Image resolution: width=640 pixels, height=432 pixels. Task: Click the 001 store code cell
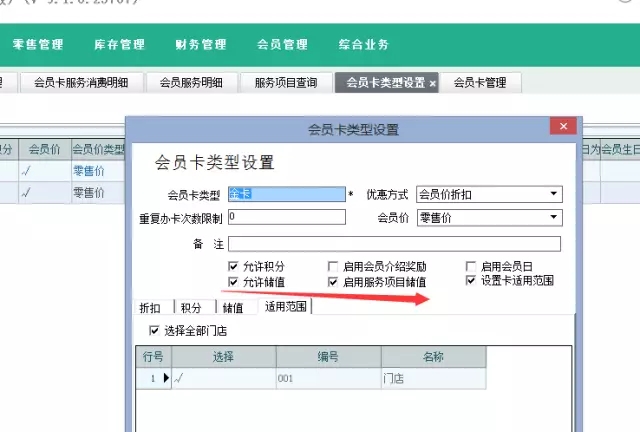click(x=329, y=379)
